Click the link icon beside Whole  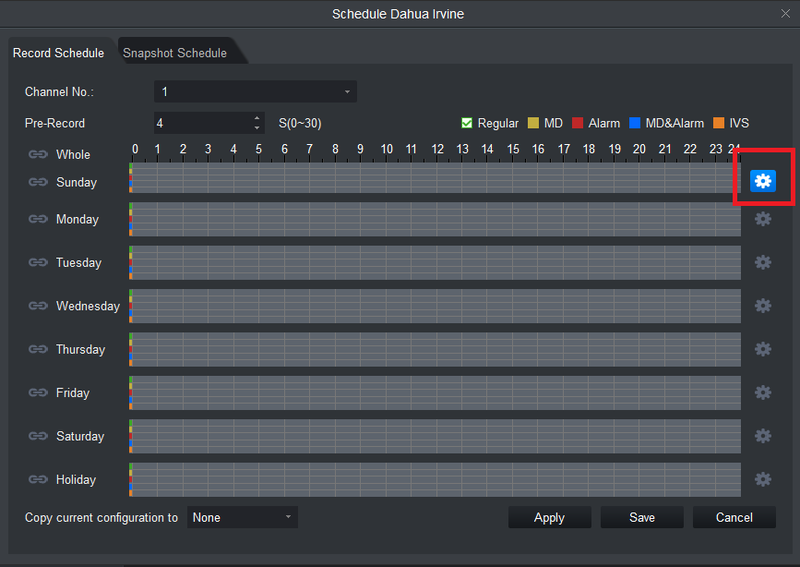click(x=38, y=155)
